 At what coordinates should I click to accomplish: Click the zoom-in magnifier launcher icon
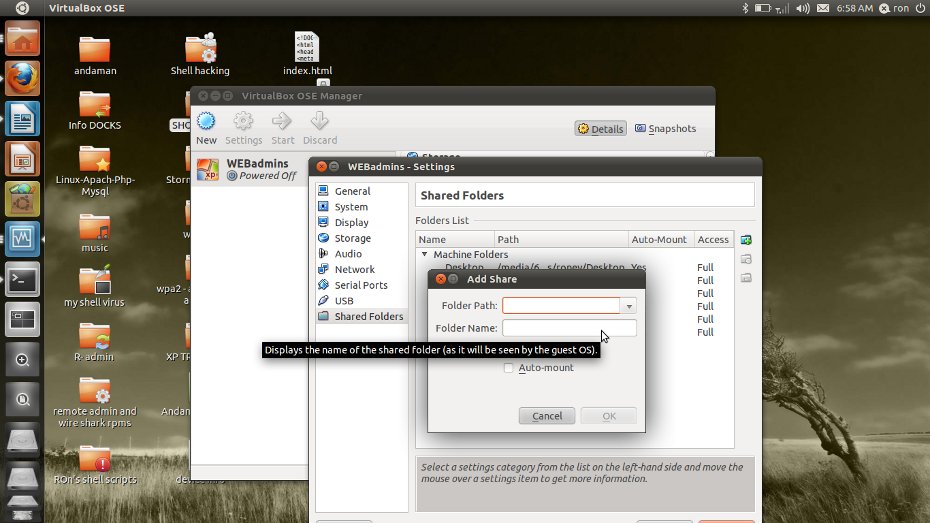tap(23, 360)
